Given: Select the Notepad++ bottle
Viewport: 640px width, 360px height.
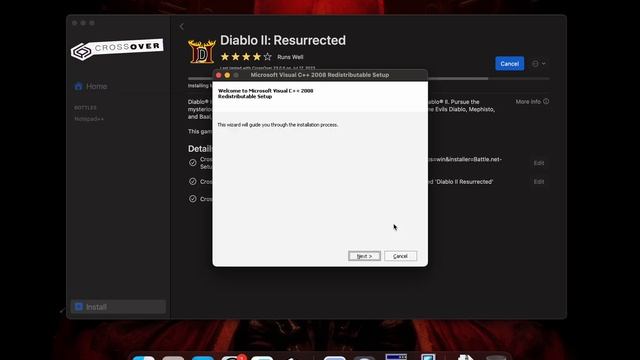Looking at the screenshot, I should tap(89, 119).
